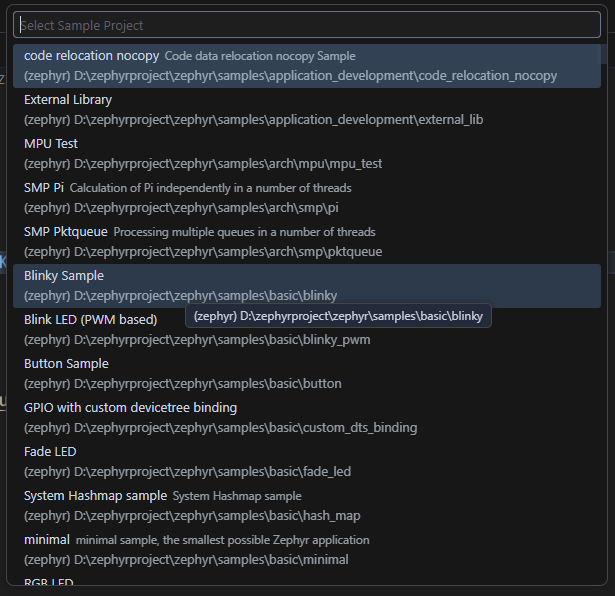
Task: Click 'Processing multiple queues' description text
Action: (x=244, y=232)
